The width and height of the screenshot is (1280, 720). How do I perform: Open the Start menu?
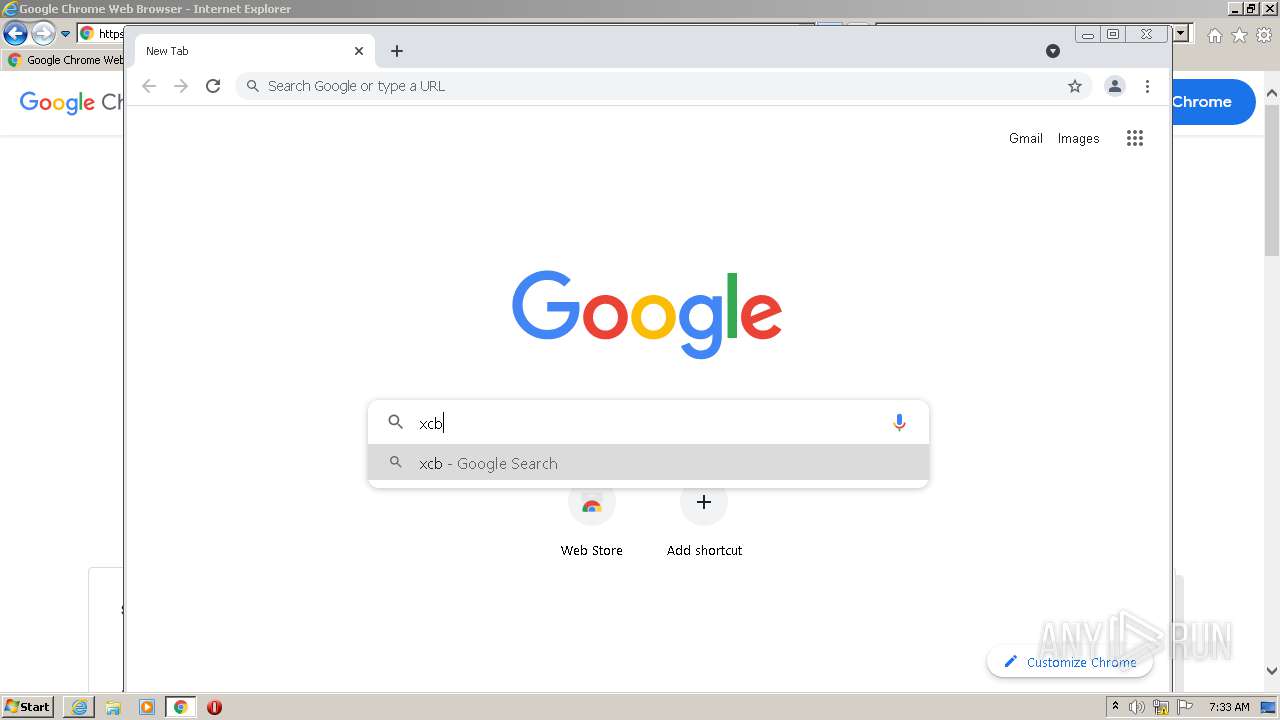[27, 707]
